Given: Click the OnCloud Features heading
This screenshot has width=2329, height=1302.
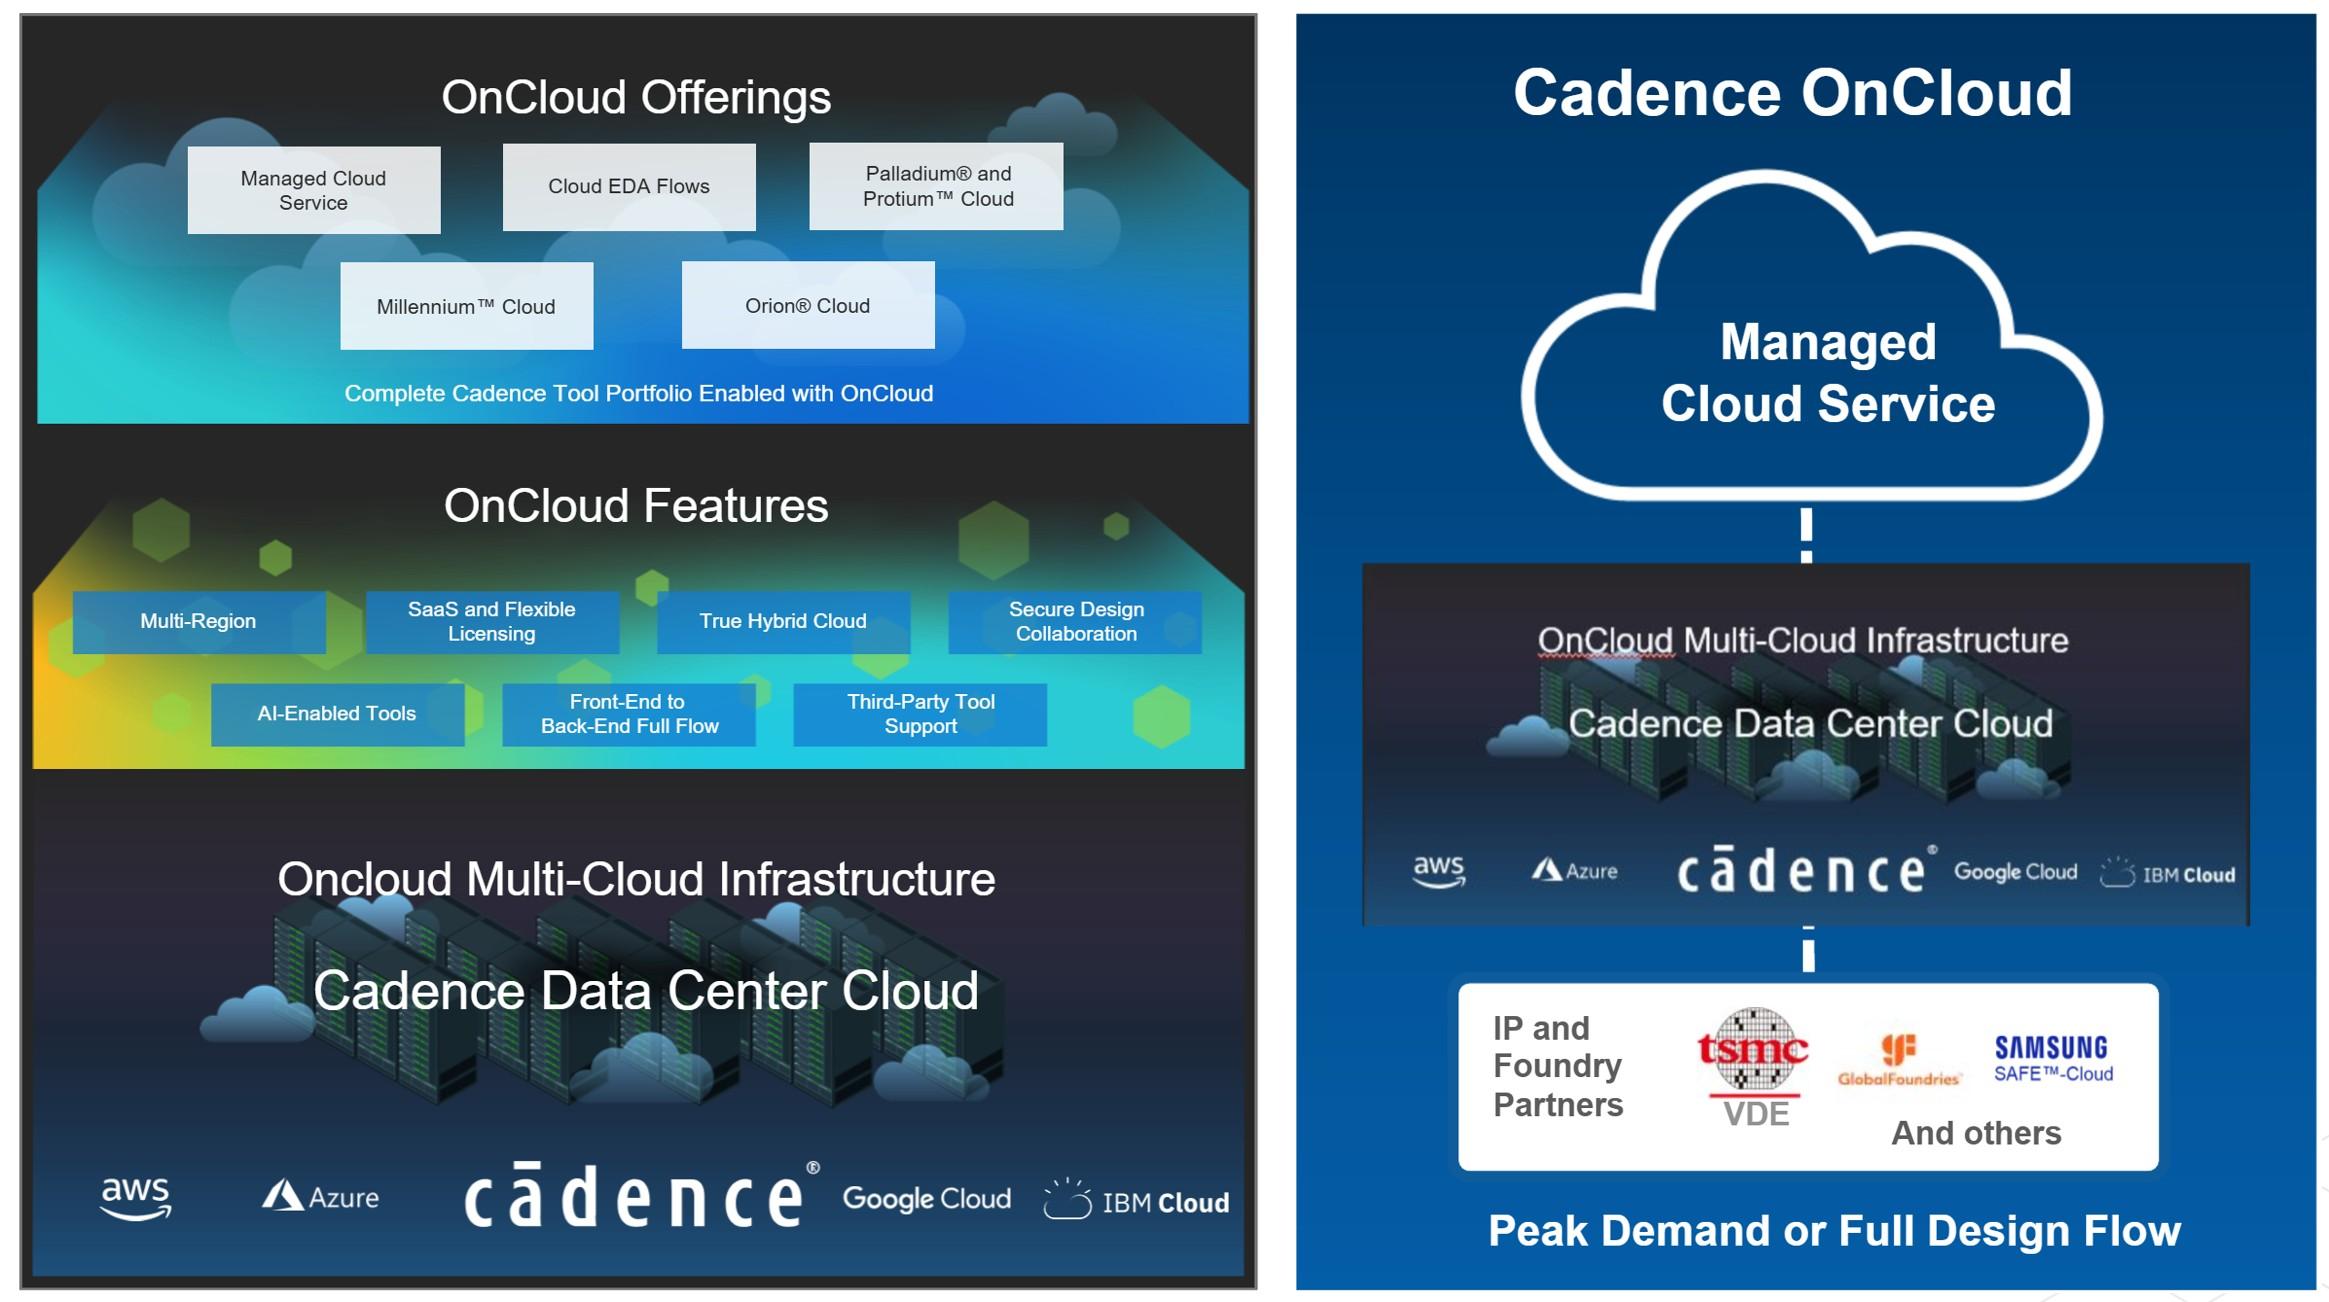Looking at the screenshot, I should click(x=636, y=506).
